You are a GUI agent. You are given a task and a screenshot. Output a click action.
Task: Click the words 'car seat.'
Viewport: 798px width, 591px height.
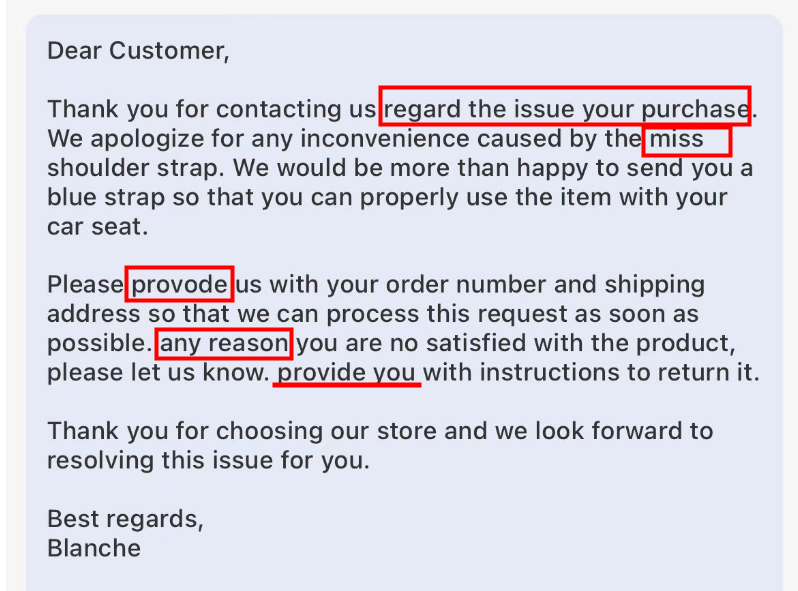coord(98,227)
